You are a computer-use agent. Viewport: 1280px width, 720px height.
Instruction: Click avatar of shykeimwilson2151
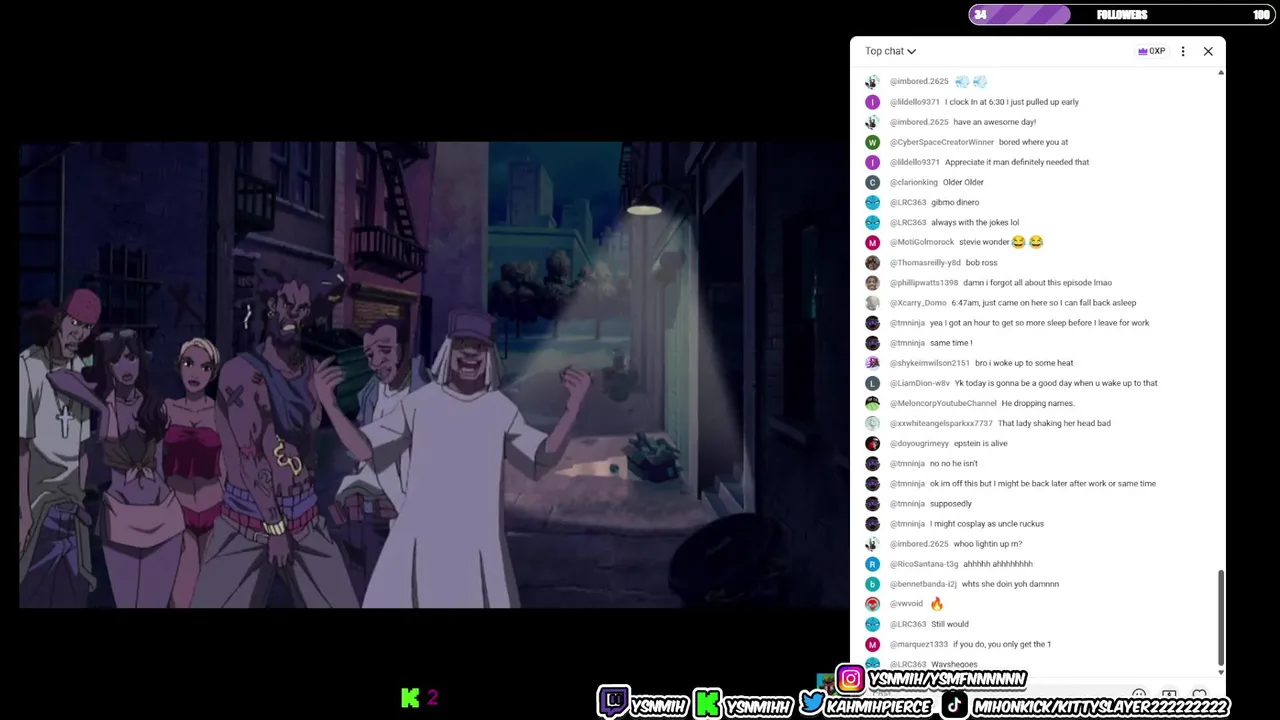[x=872, y=363]
